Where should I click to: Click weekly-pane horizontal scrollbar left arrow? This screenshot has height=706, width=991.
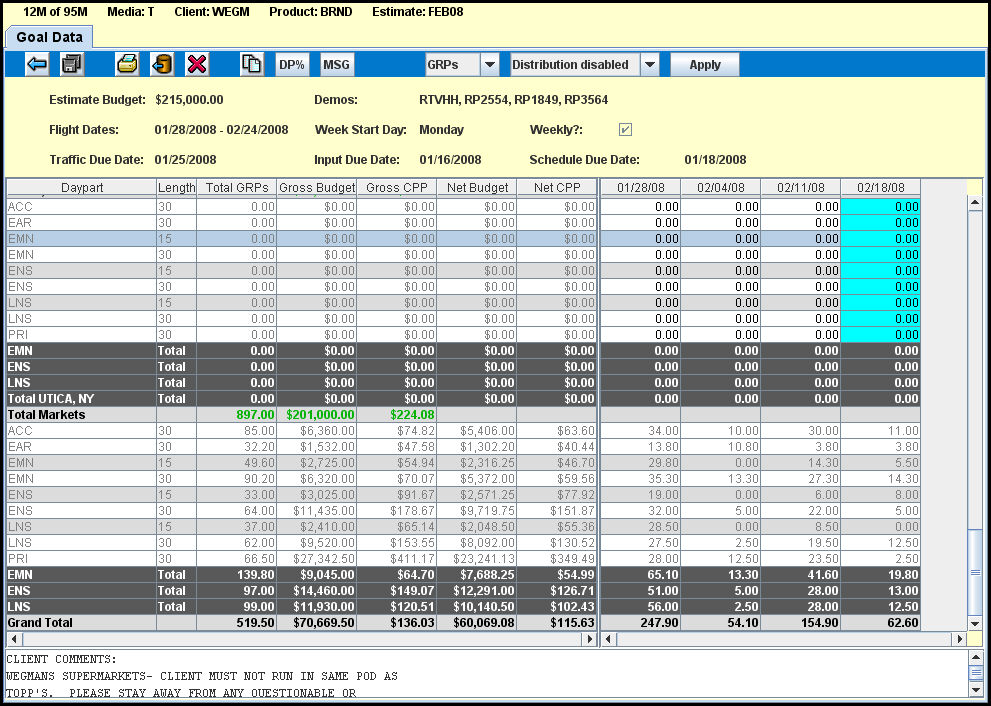(x=609, y=639)
